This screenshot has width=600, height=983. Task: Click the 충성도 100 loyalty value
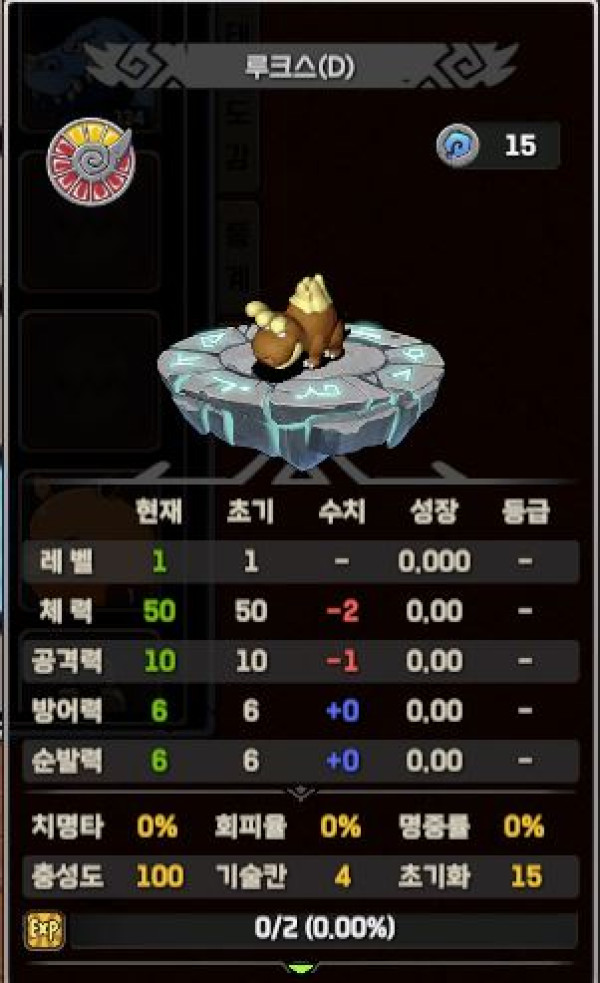click(160, 876)
